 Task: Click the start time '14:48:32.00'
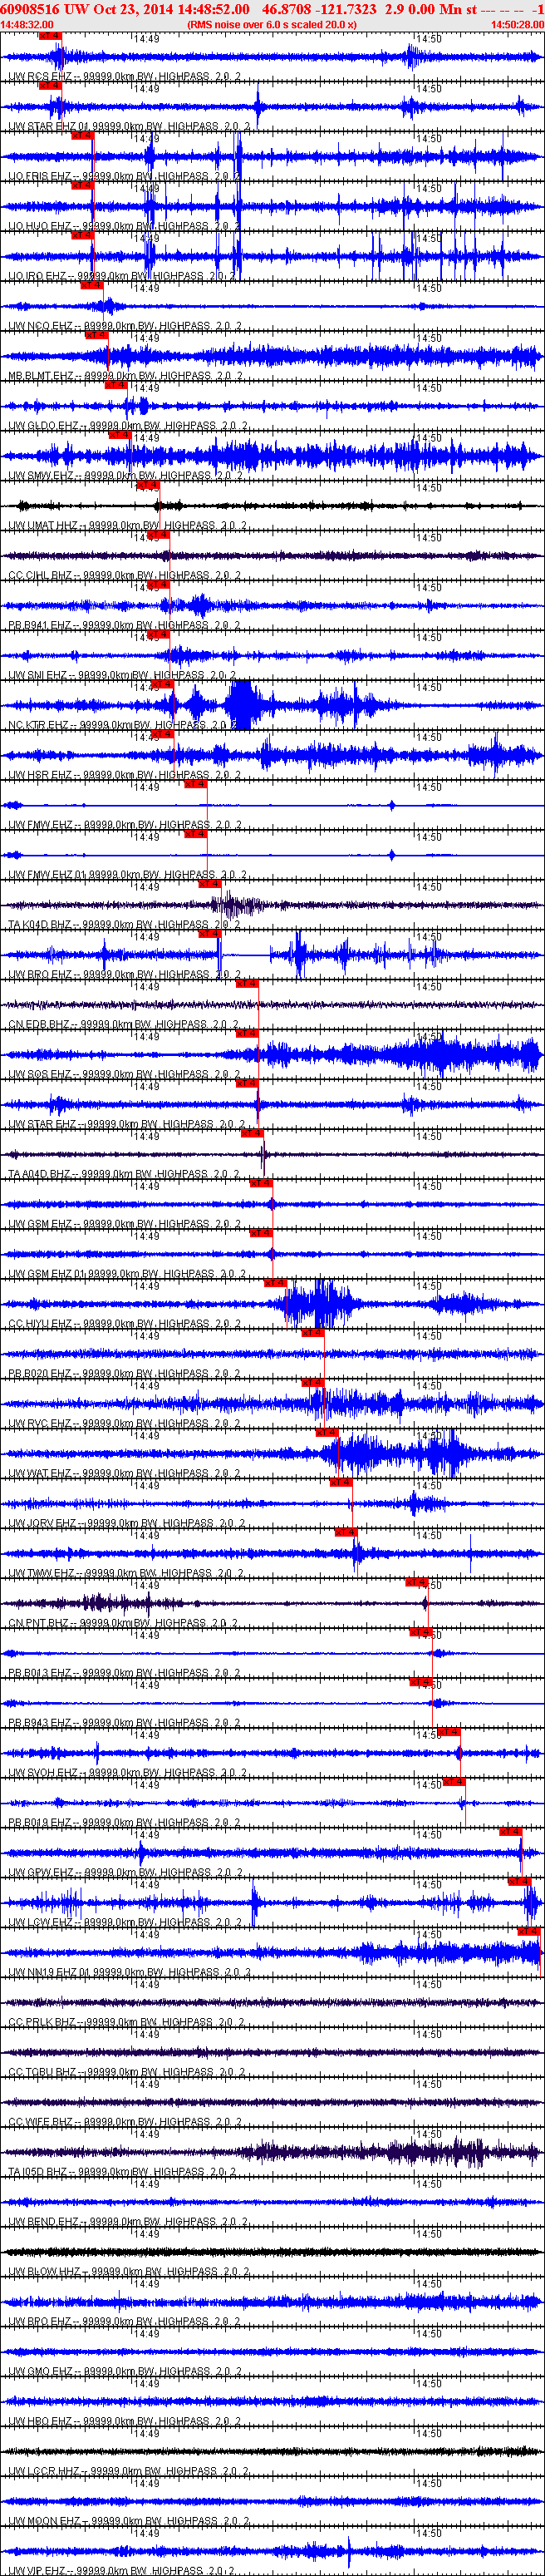pos(27,24)
